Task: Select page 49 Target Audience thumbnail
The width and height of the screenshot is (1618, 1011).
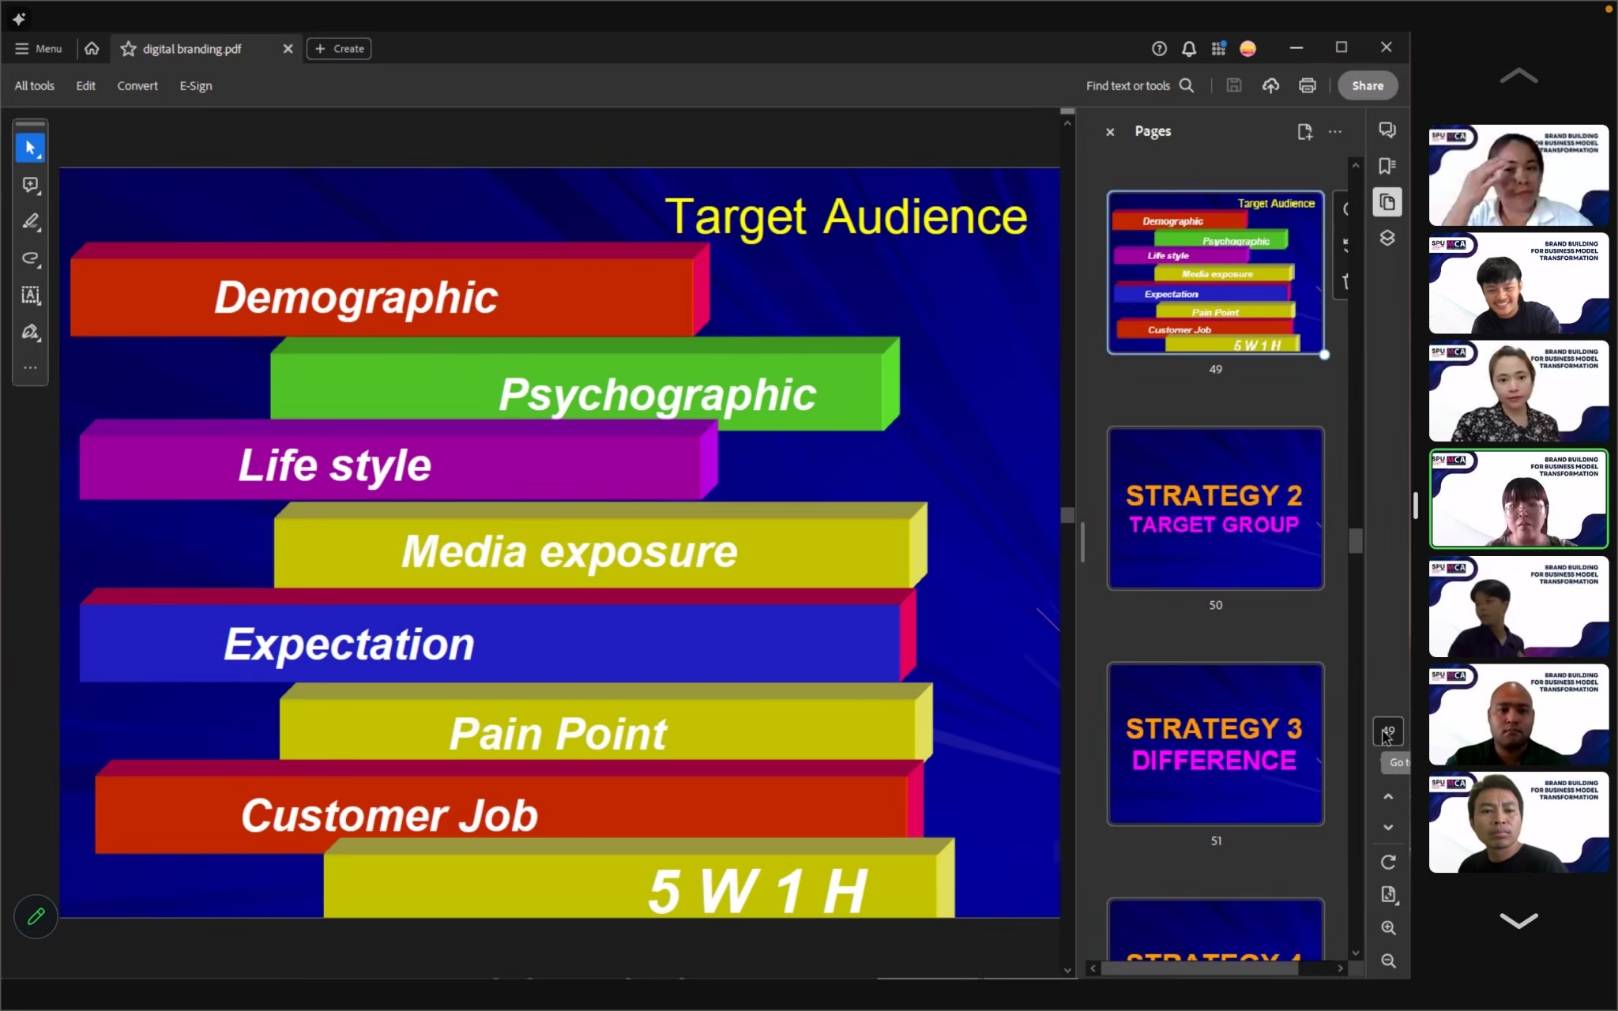Action: click(1216, 272)
